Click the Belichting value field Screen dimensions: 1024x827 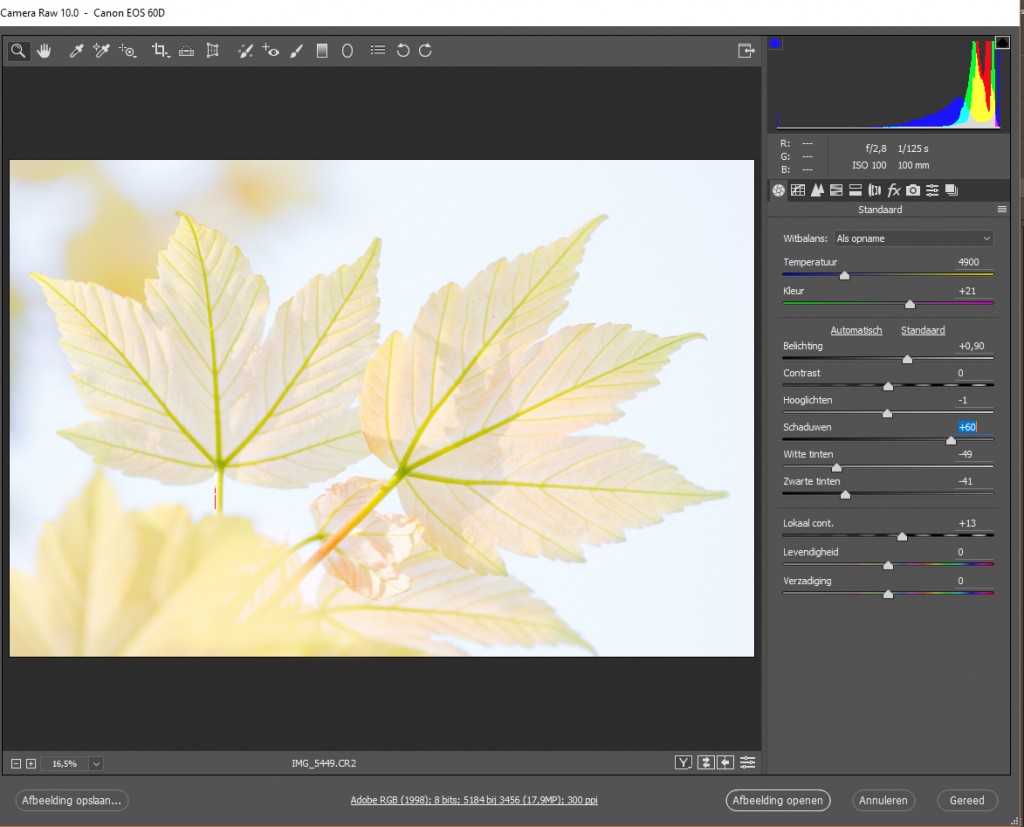971,346
